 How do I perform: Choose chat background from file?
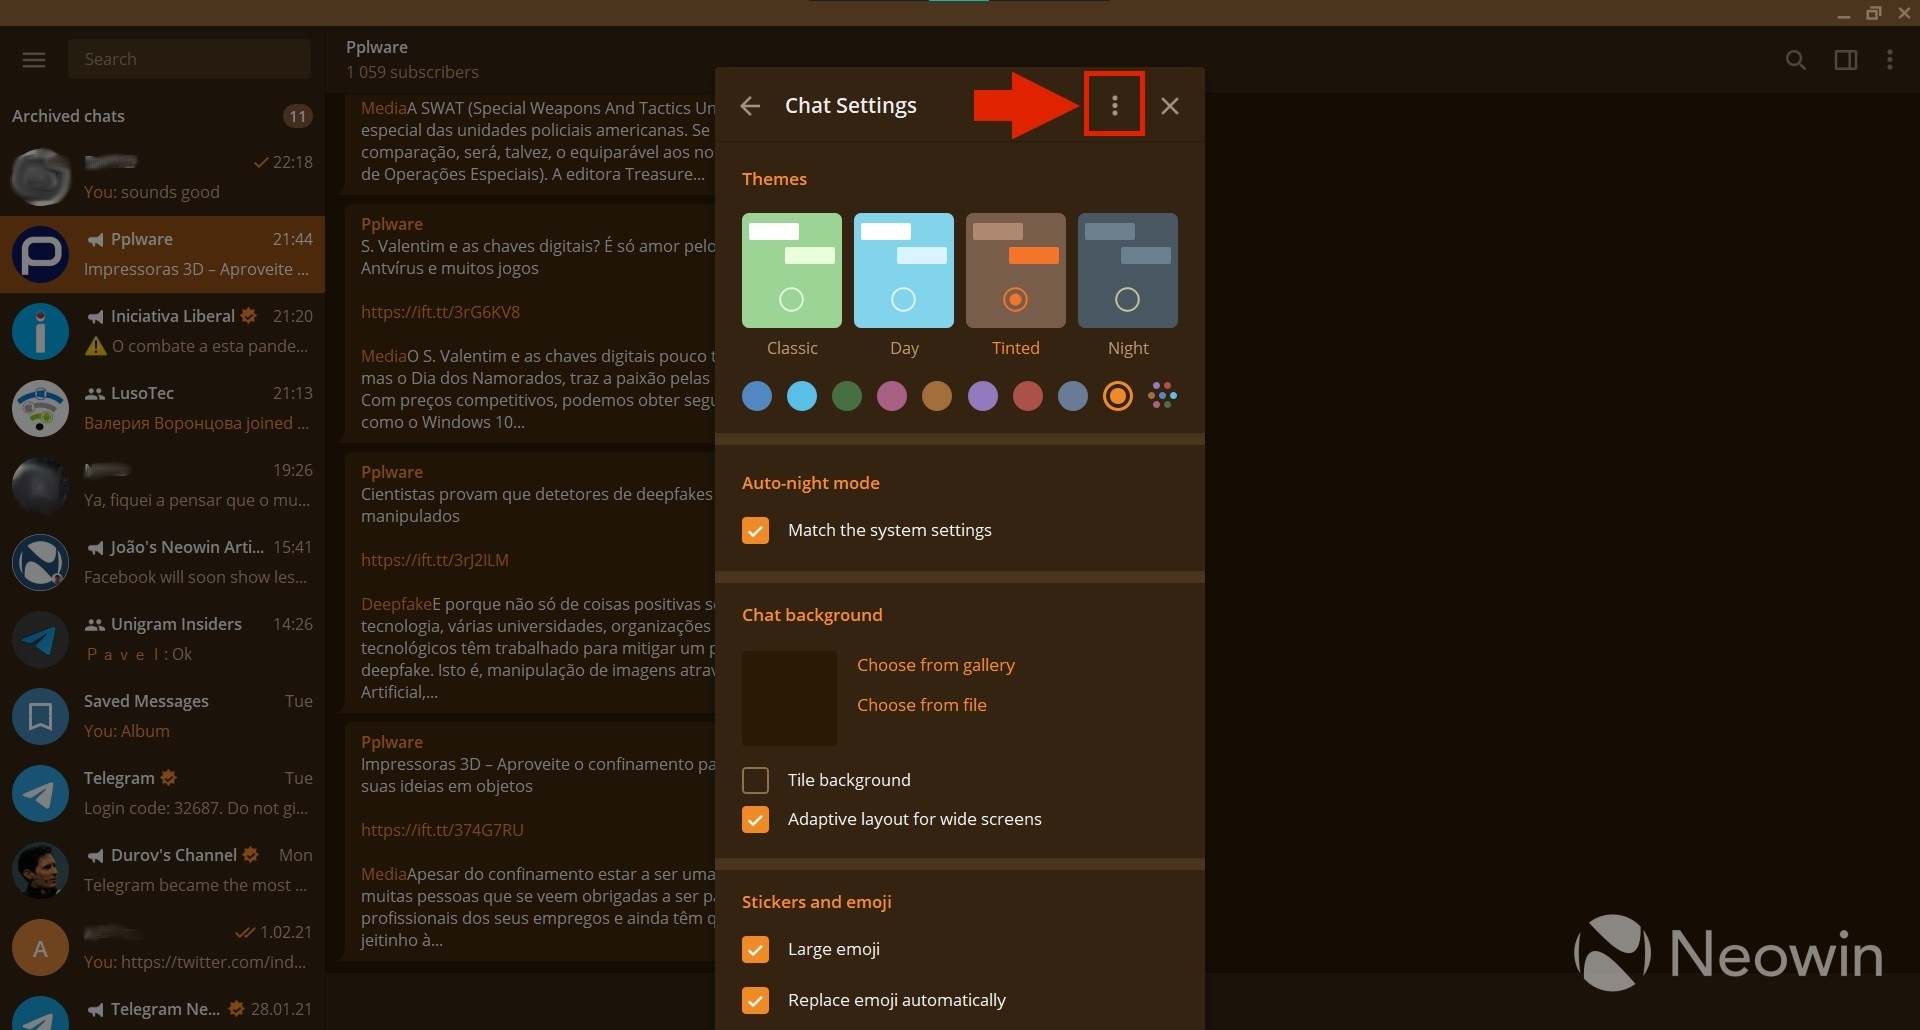pos(921,704)
